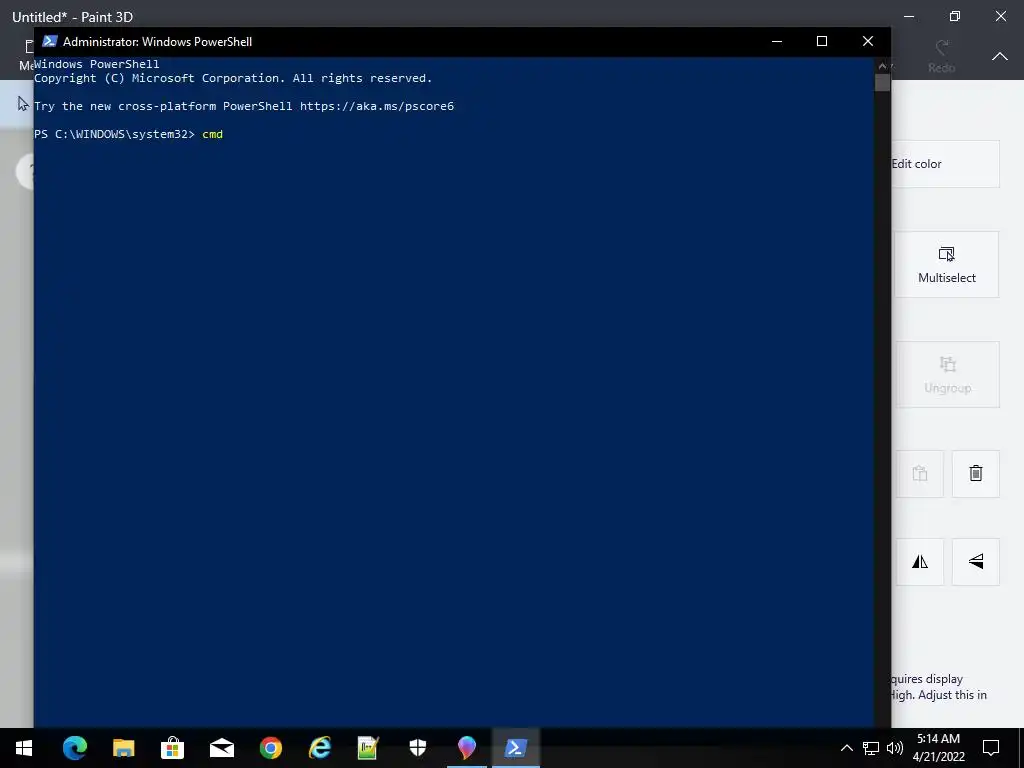The width and height of the screenshot is (1024, 768).
Task: Minimize the Paint 3D window
Action: tap(909, 16)
